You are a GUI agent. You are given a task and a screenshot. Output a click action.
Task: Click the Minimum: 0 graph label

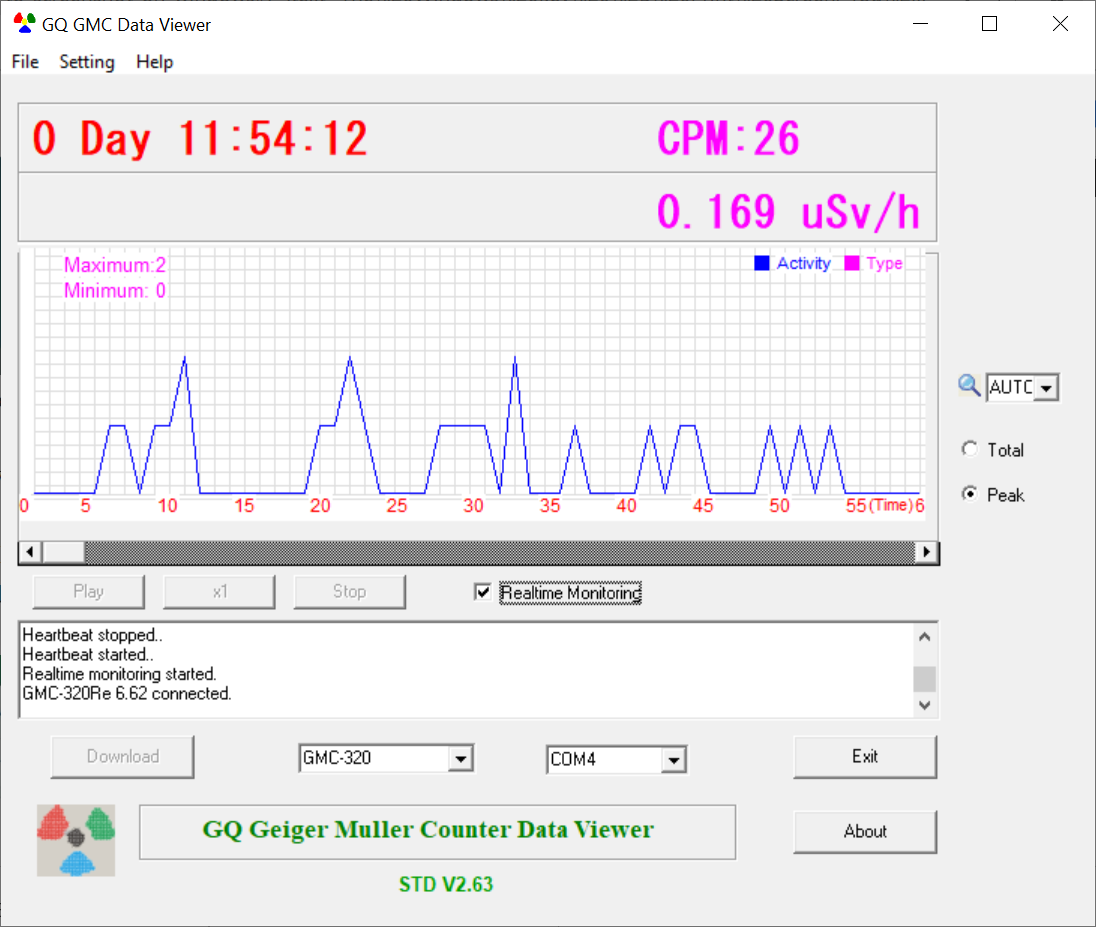point(115,291)
